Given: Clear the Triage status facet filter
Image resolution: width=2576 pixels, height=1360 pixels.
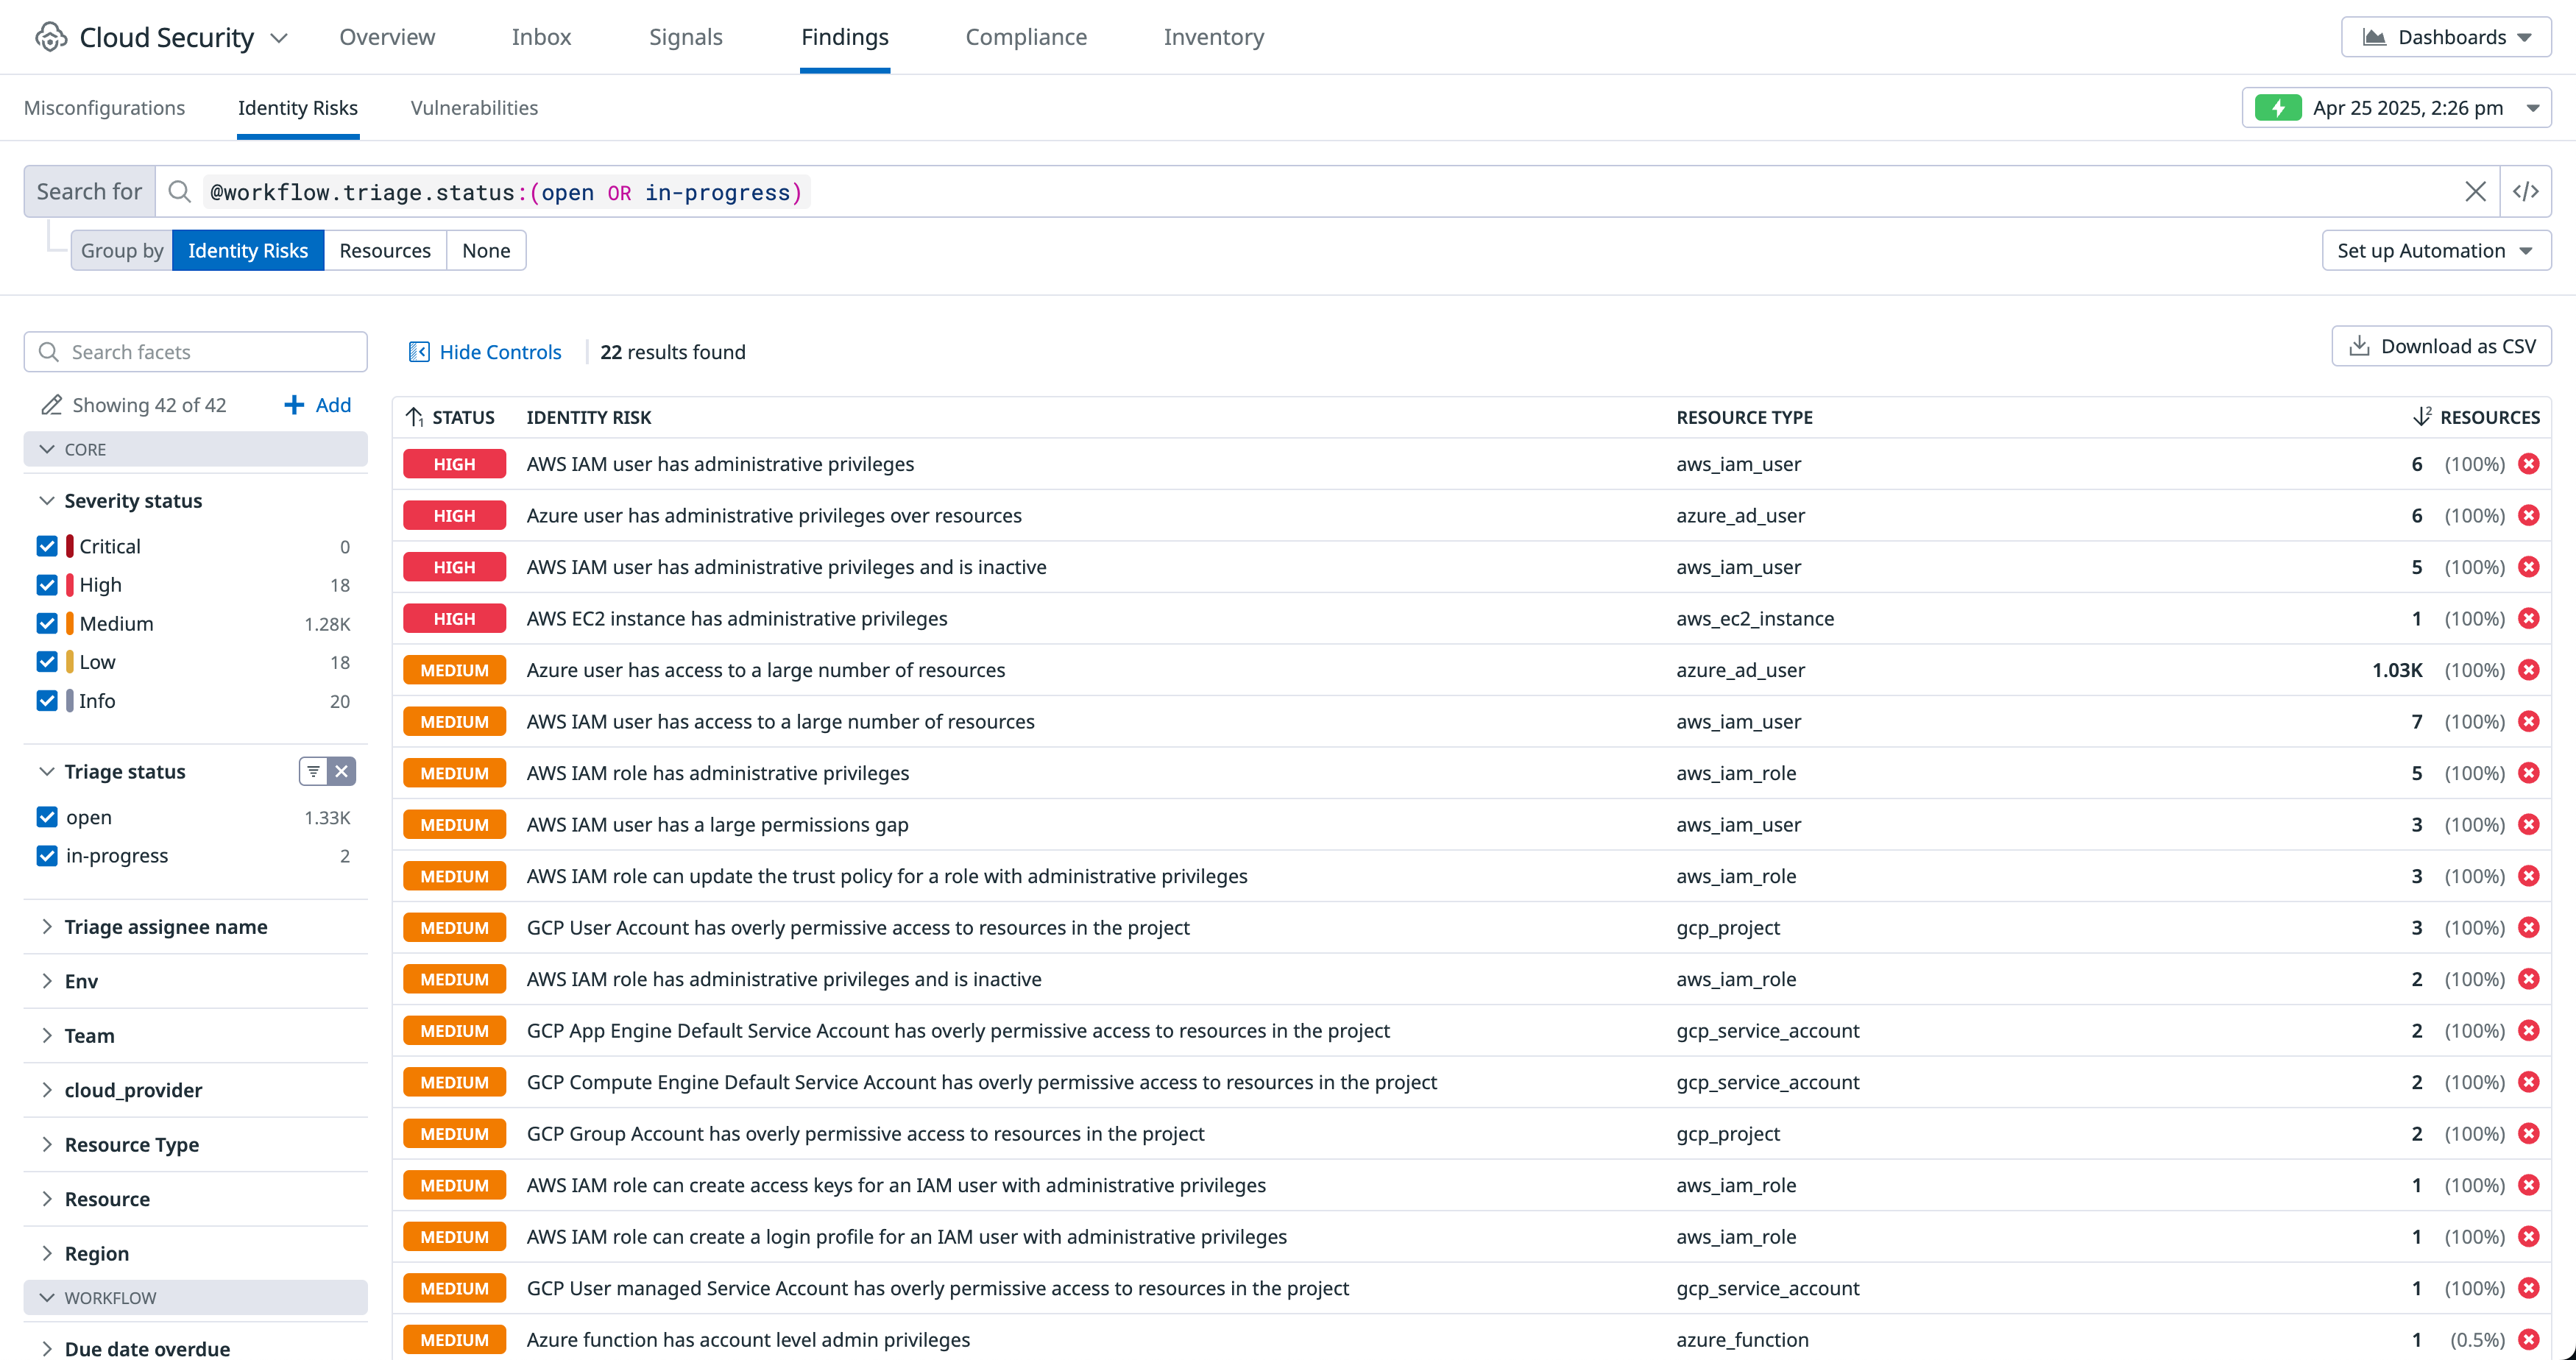Looking at the screenshot, I should [342, 771].
